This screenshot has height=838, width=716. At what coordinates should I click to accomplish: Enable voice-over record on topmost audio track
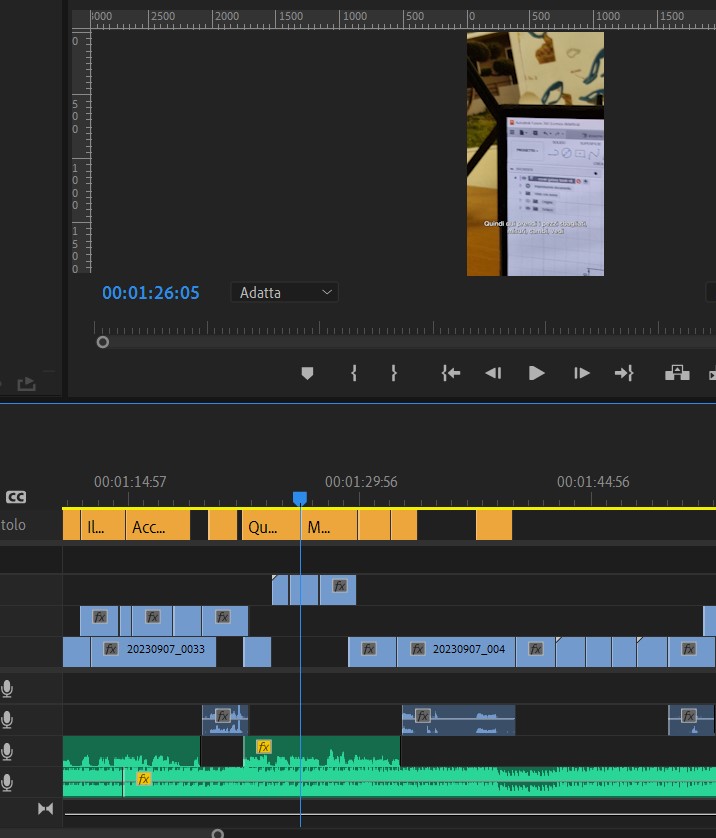pos(9,688)
